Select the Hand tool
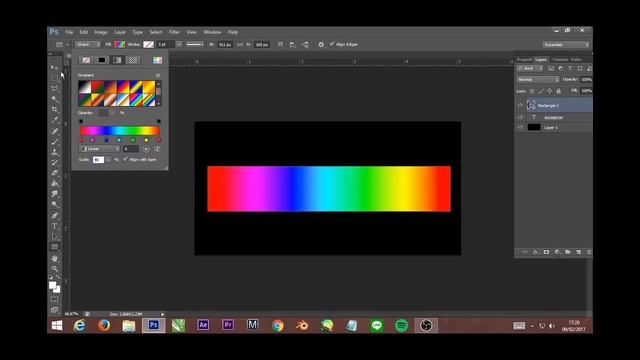Screen dimensions: 640x360 click(54, 258)
